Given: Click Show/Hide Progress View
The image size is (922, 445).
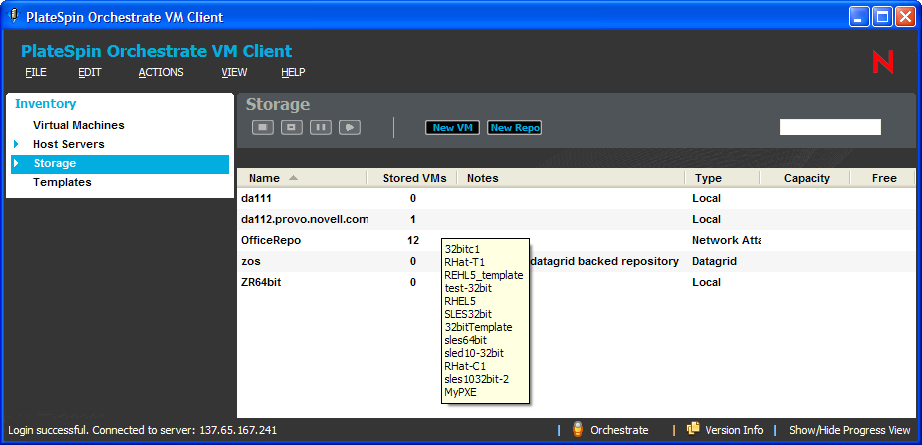Looking at the screenshot, I should tap(850, 430).
